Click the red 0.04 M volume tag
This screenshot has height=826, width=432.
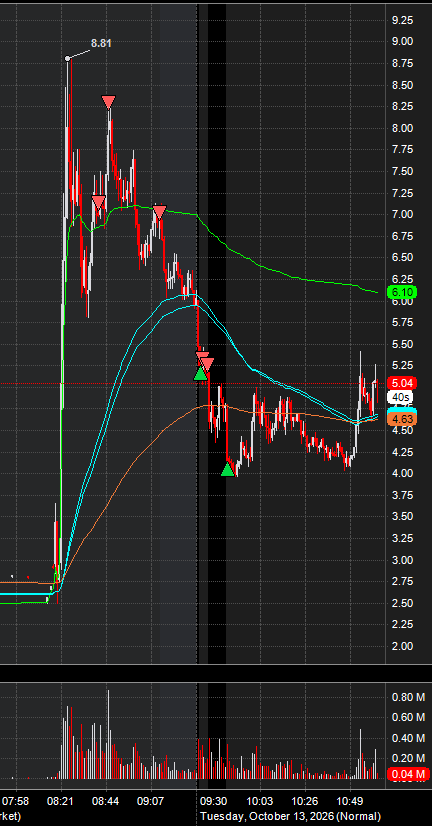407,774
